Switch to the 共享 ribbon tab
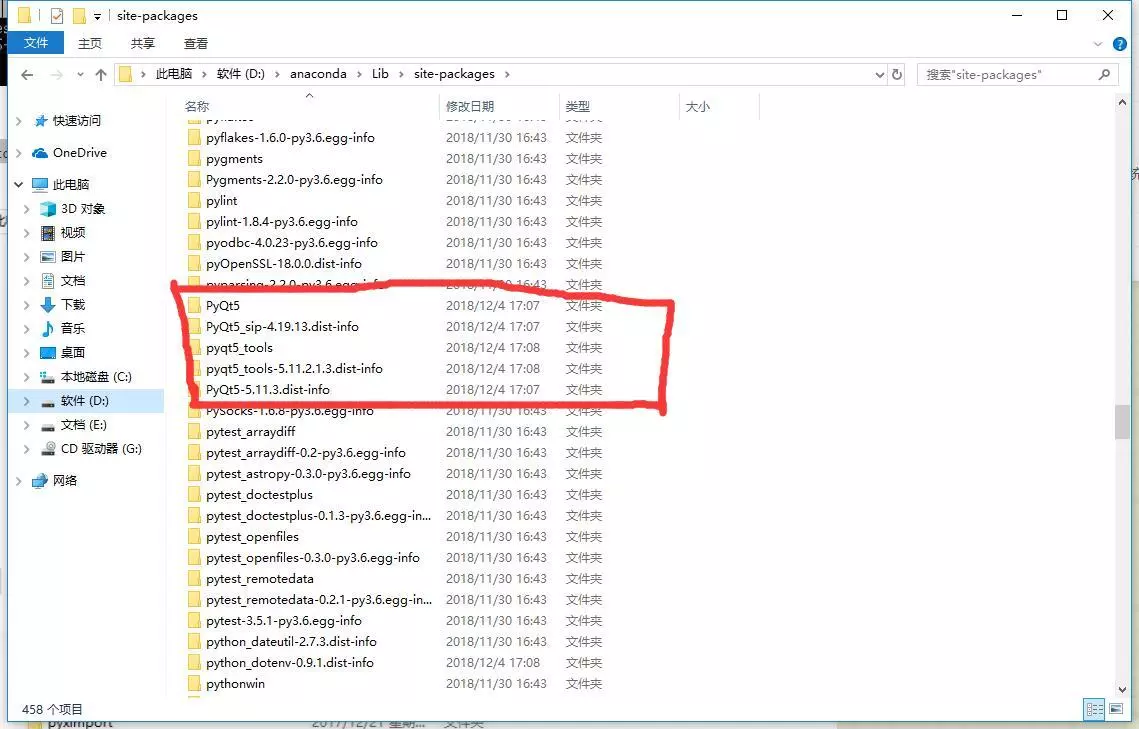 pyautogui.click(x=142, y=43)
